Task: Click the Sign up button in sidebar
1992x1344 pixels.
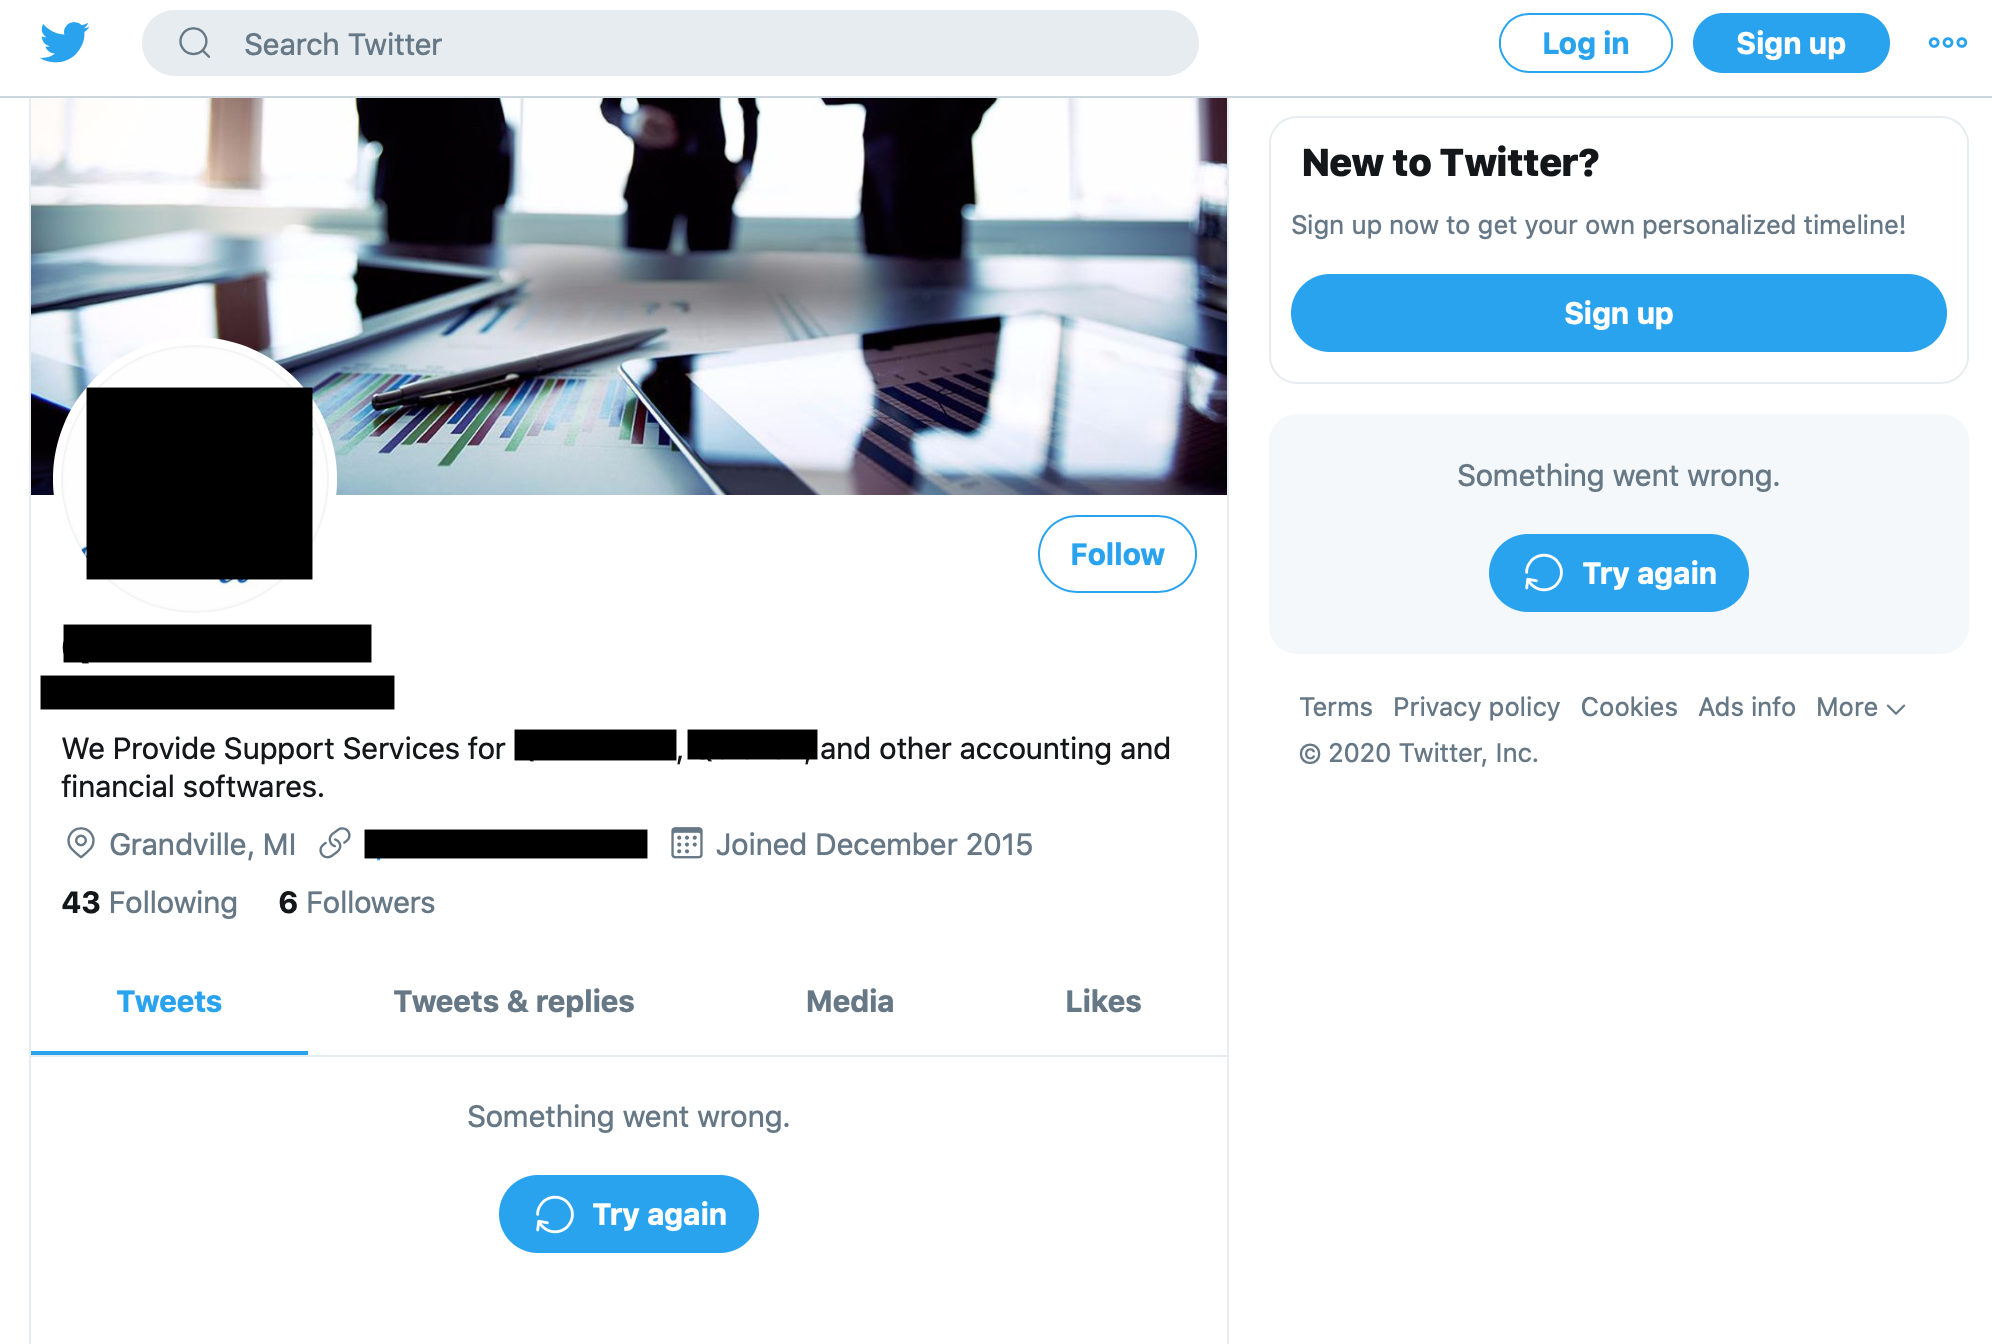Action: (1618, 314)
